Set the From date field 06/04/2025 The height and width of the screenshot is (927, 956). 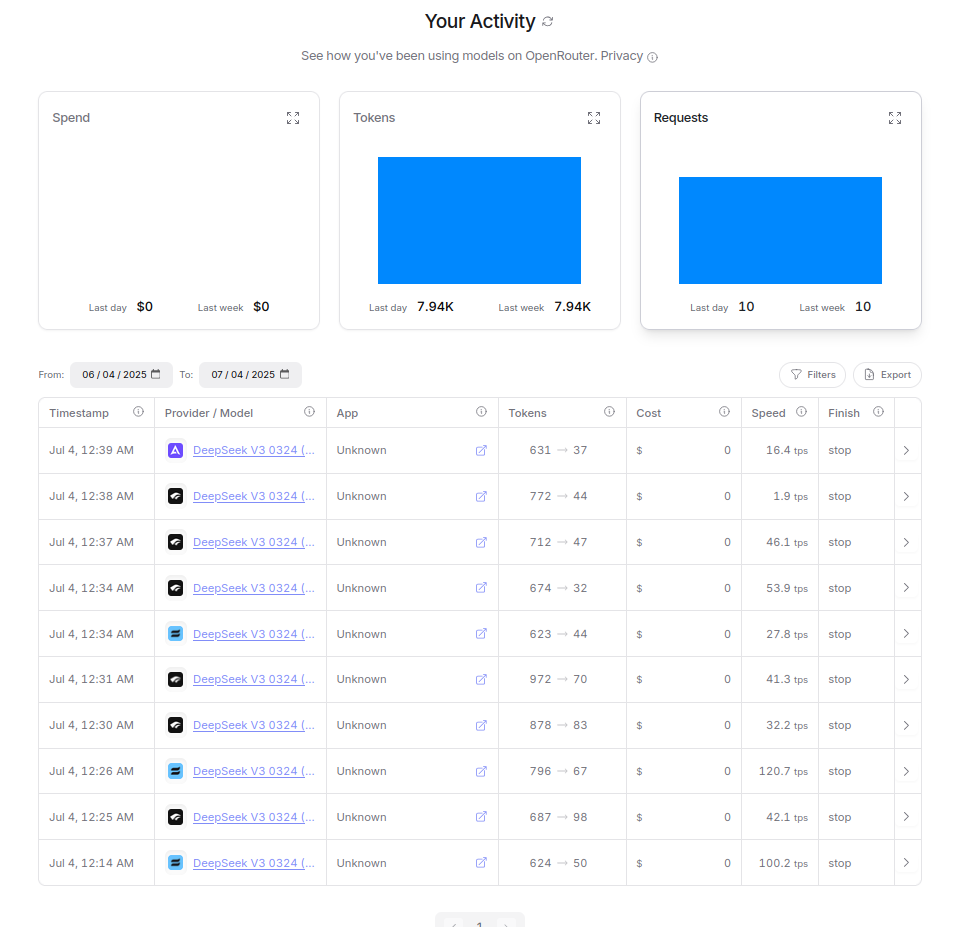[x=121, y=374]
